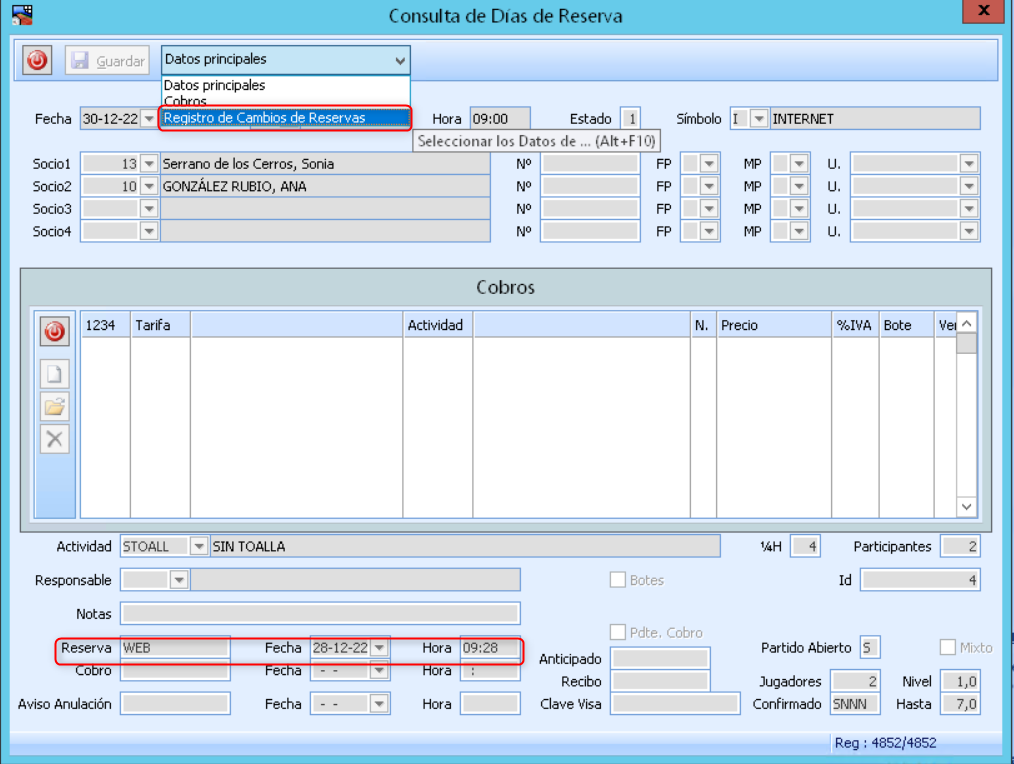This screenshot has height=764, width=1014.
Task: Open the Socio1 number dropdown
Action: coord(150,163)
